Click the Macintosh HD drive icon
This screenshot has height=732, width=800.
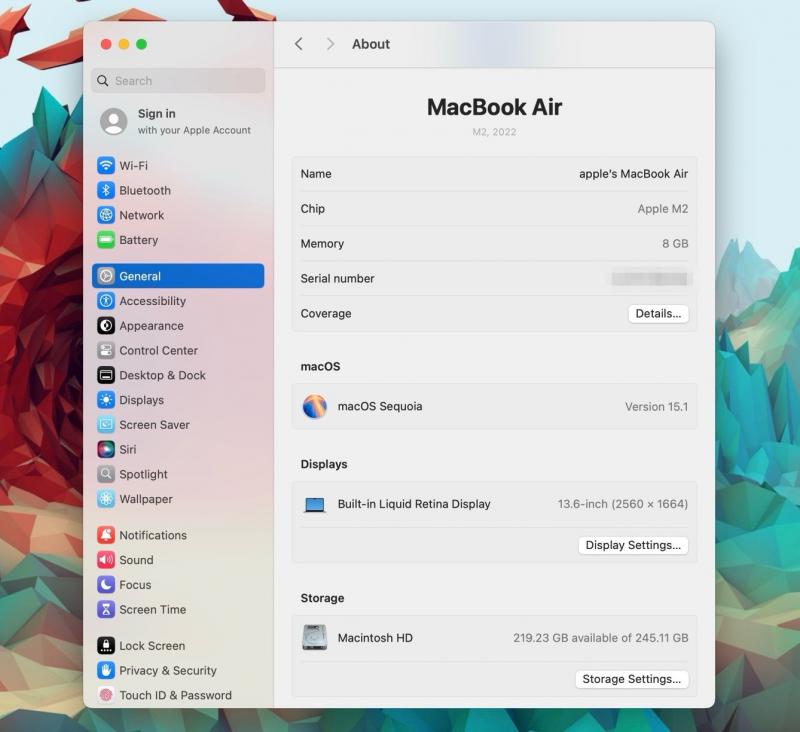point(314,638)
